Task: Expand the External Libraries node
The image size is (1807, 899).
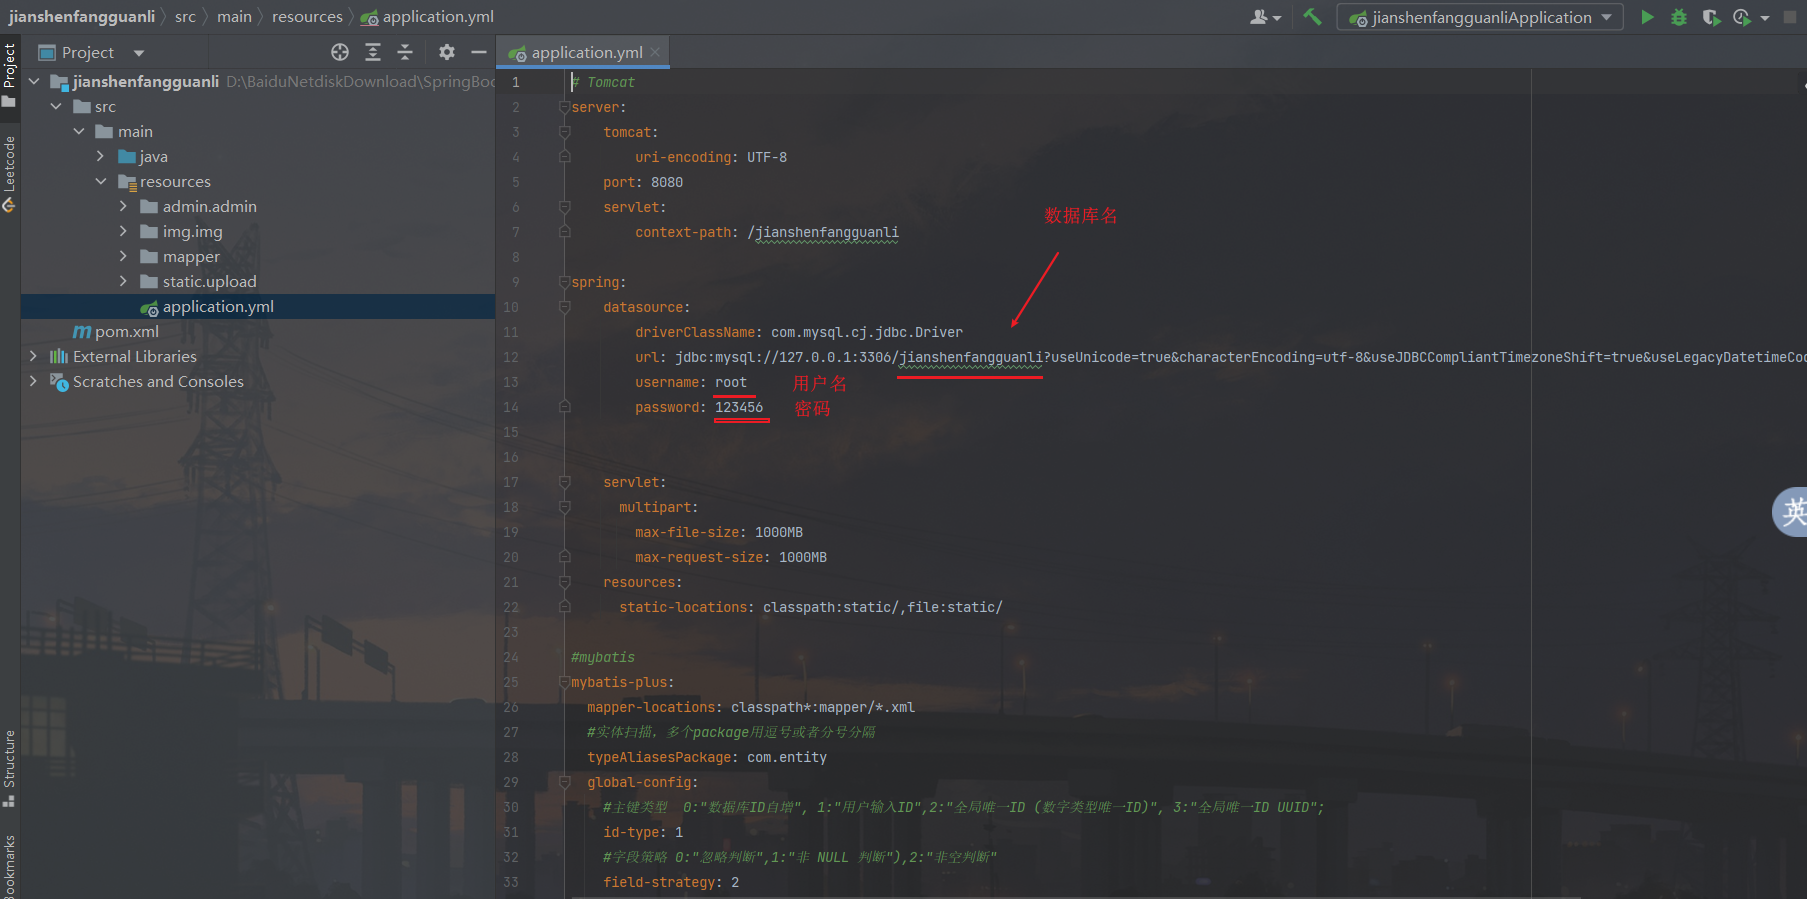Action: [x=33, y=356]
